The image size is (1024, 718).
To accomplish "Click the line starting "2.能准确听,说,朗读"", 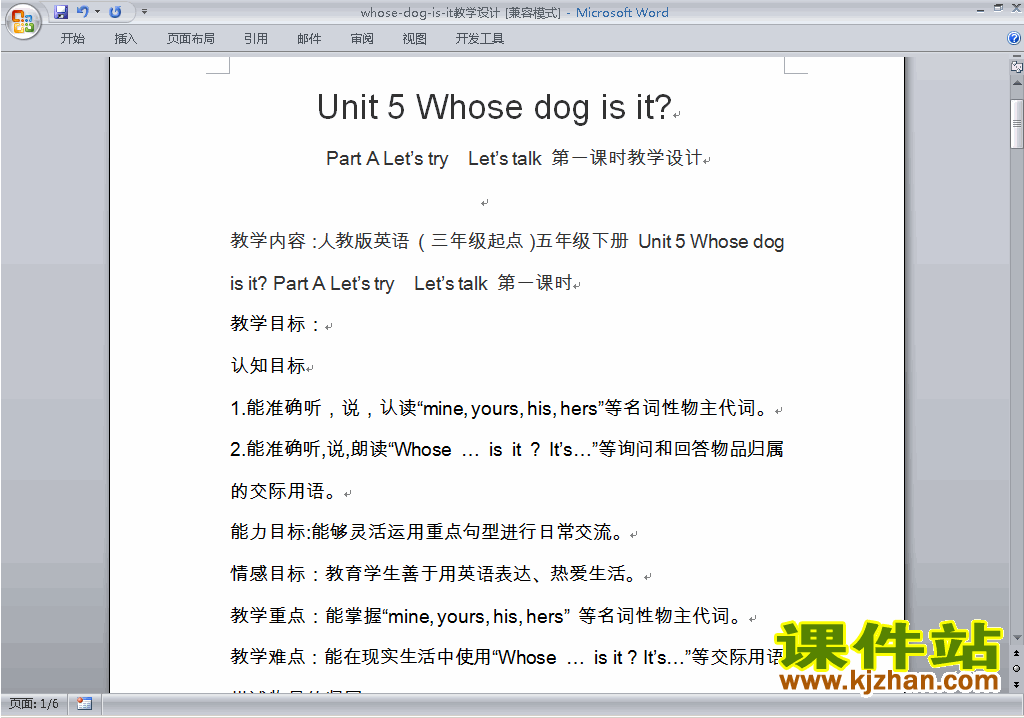I will 507,449.
